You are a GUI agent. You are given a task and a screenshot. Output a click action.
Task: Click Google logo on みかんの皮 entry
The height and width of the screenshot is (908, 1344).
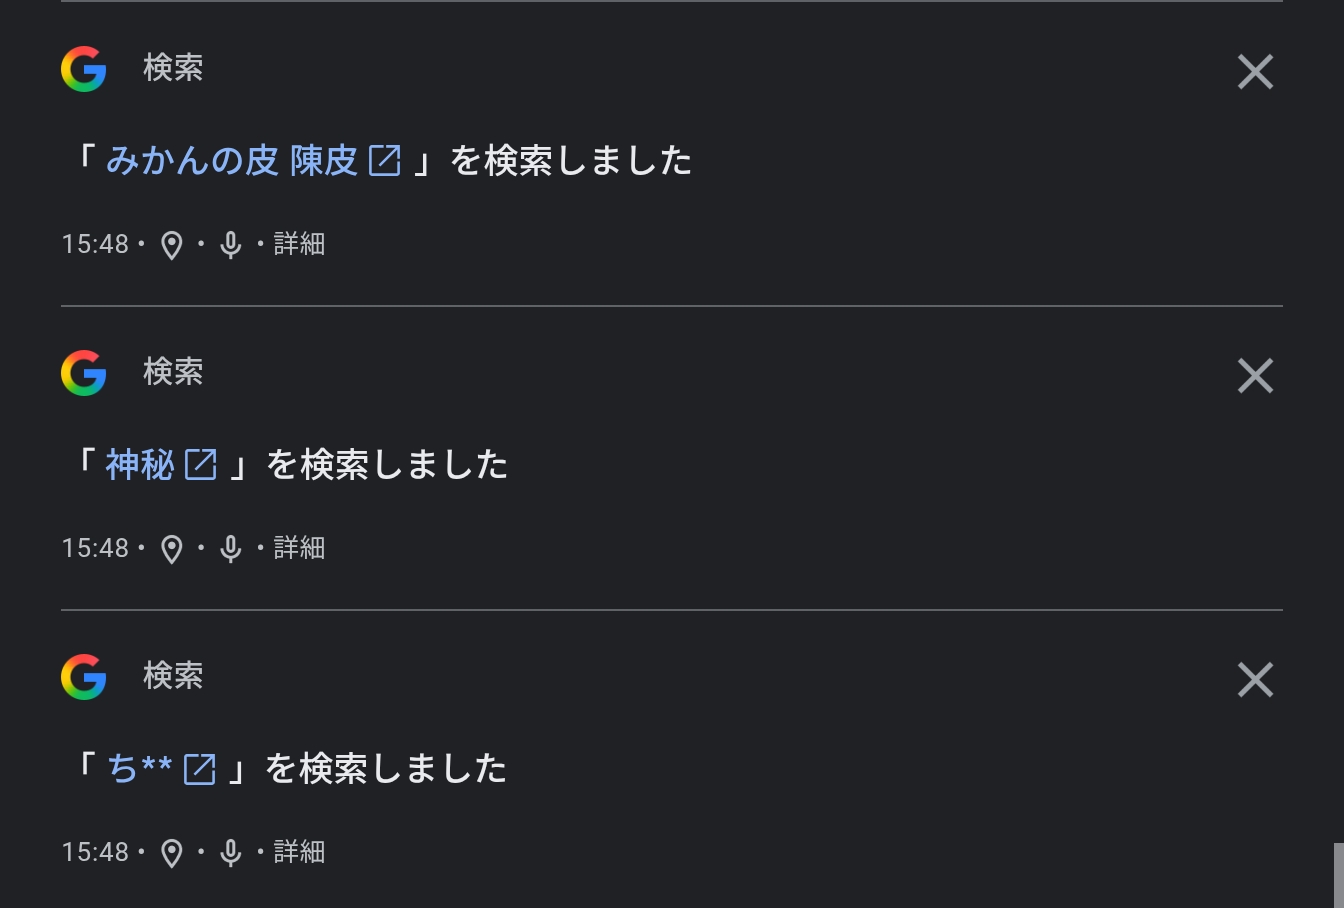tap(84, 69)
